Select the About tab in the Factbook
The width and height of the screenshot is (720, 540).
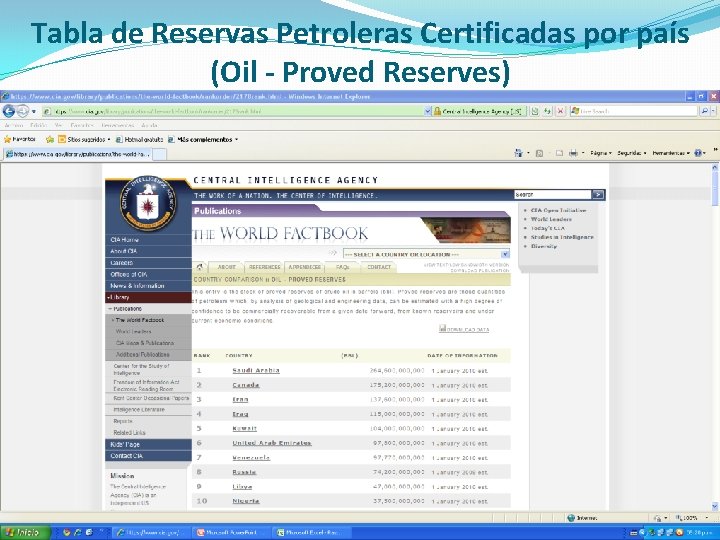[x=226, y=267]
